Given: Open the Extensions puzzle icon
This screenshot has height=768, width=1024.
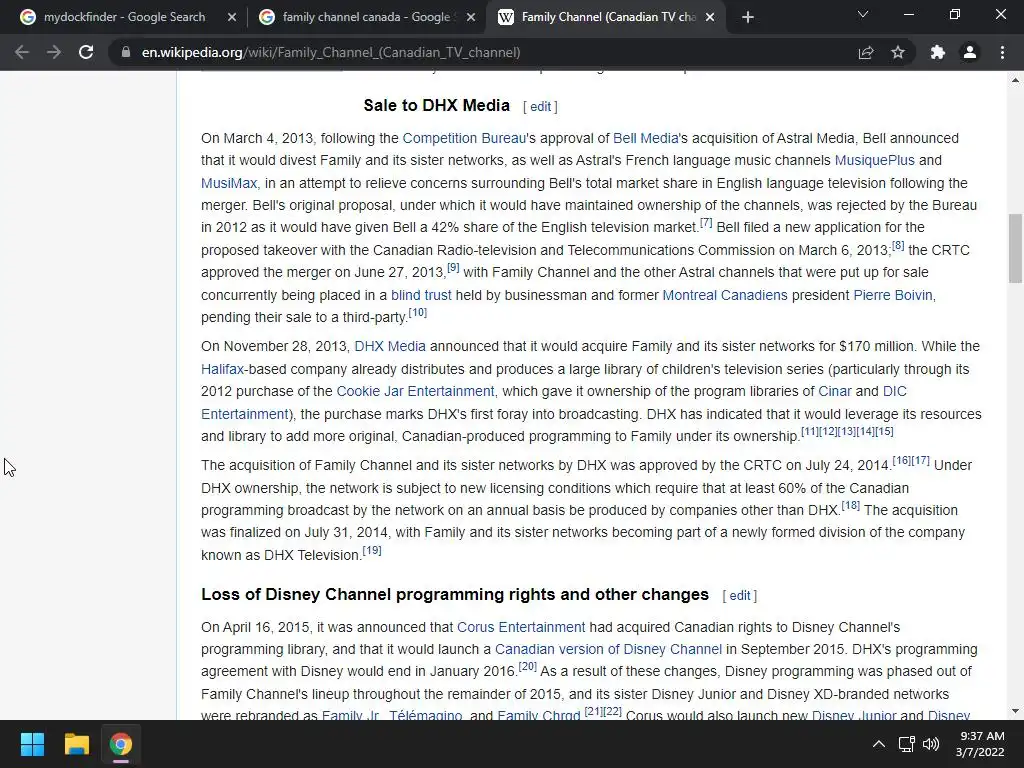Looking at the screenshot, I should coord(938,52).
